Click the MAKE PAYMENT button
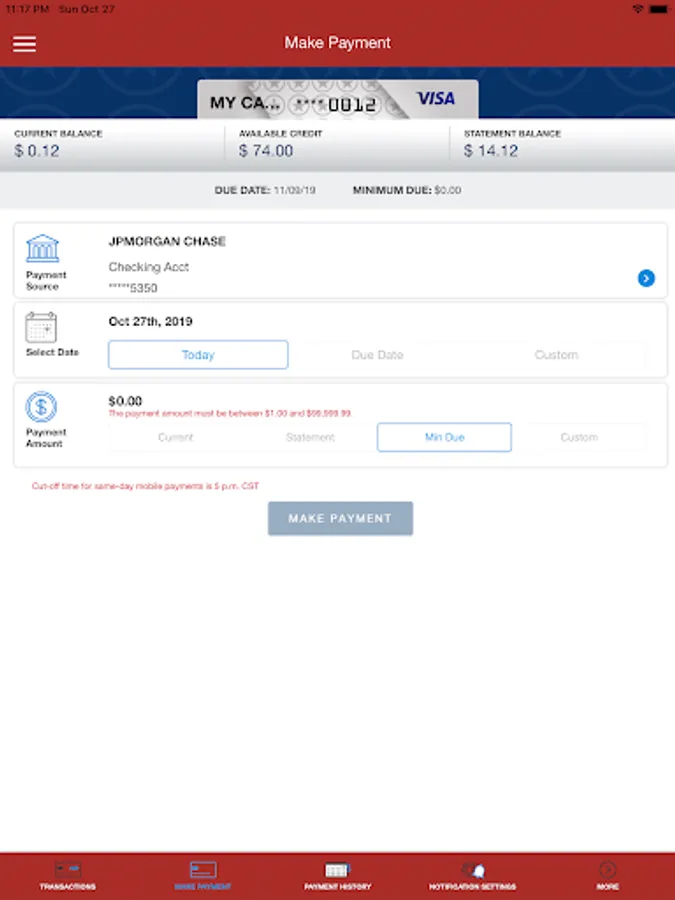The image size is (675, 900). point(340,518)
